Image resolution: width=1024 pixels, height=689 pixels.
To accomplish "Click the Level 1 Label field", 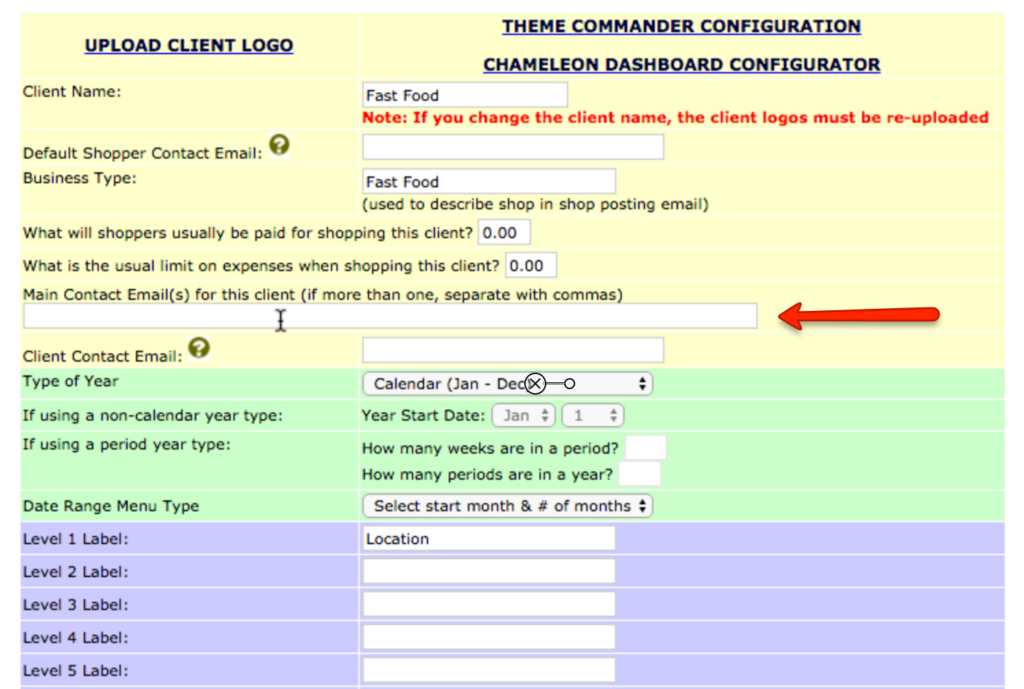I will [489, 538].
